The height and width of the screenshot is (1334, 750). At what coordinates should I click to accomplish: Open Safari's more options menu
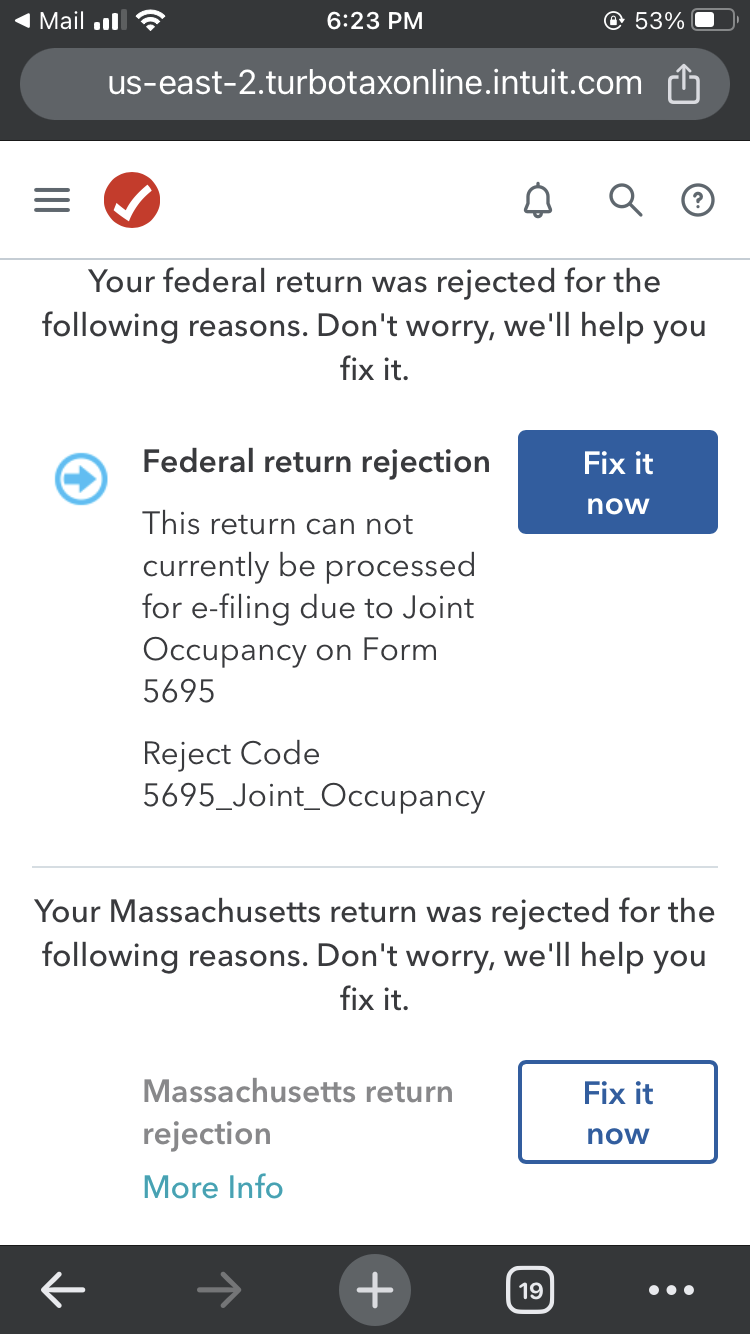672,1289
